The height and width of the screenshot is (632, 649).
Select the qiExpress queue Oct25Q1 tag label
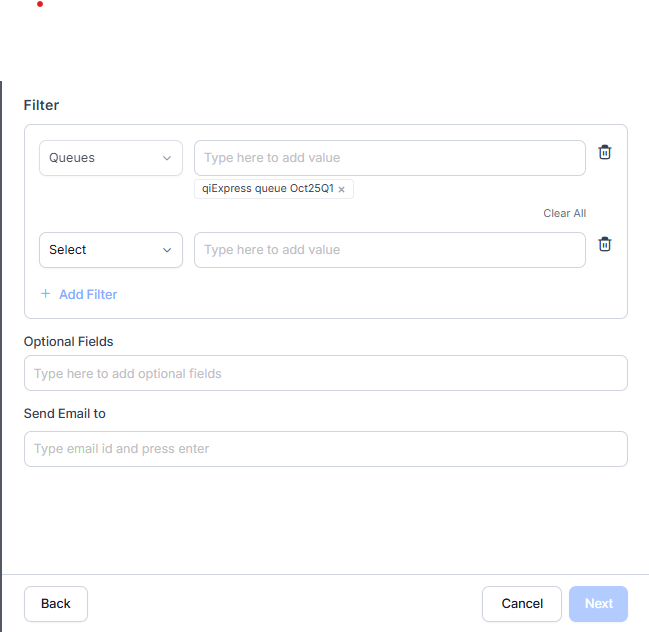(x=267, y=189)
